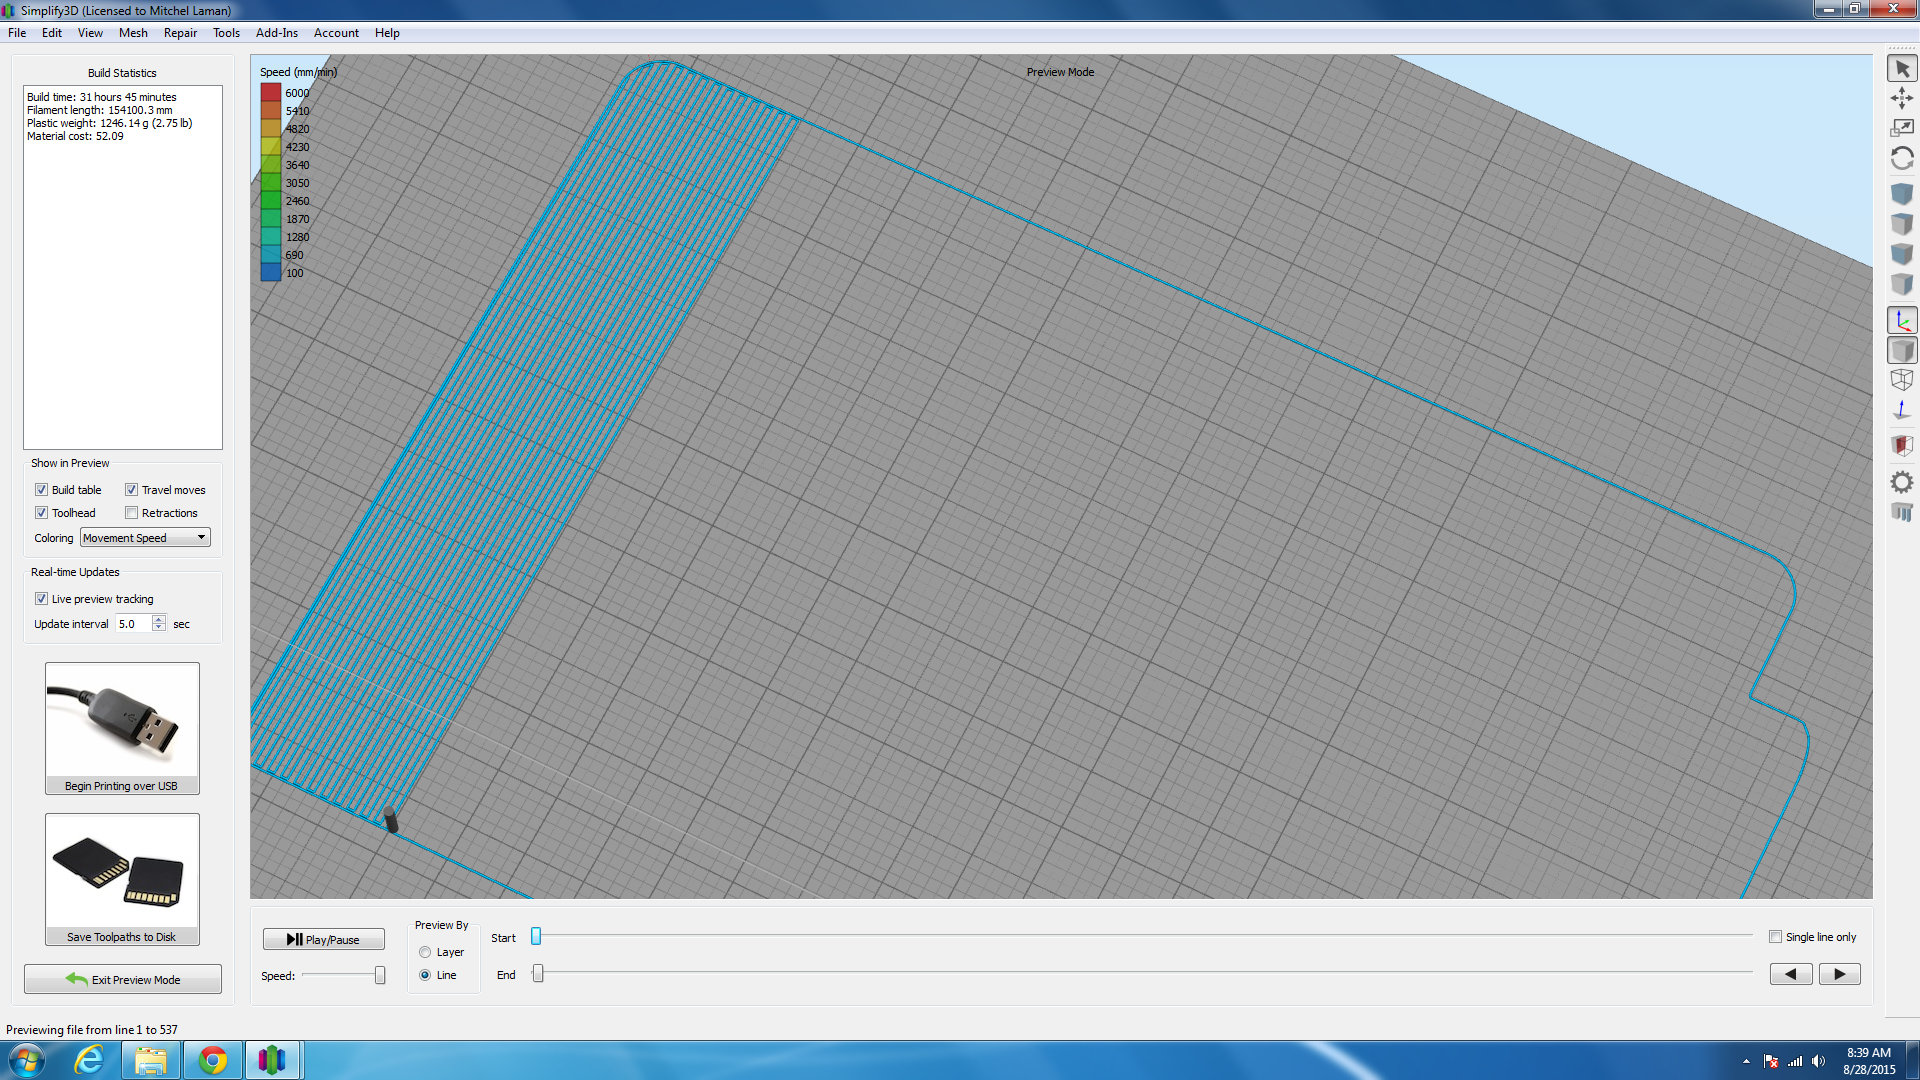Click the Build time statistics text
Viewport: 1920px width, 1080px height.
coord(102,97)
